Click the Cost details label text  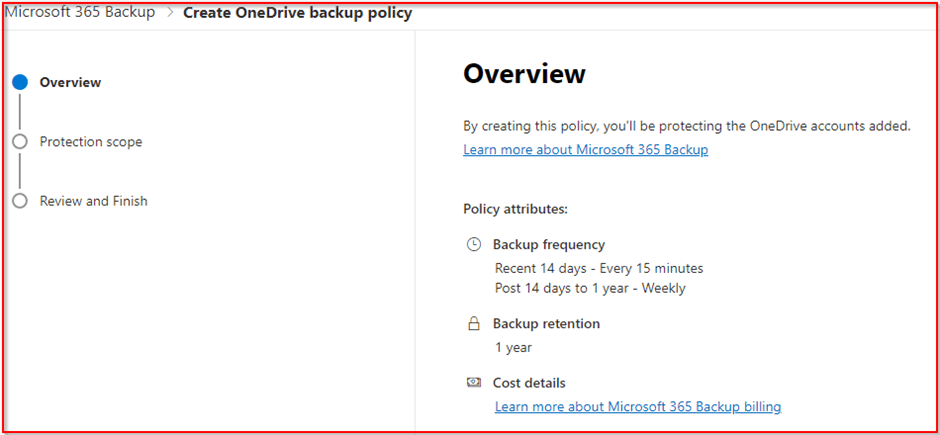pos(529,383)
